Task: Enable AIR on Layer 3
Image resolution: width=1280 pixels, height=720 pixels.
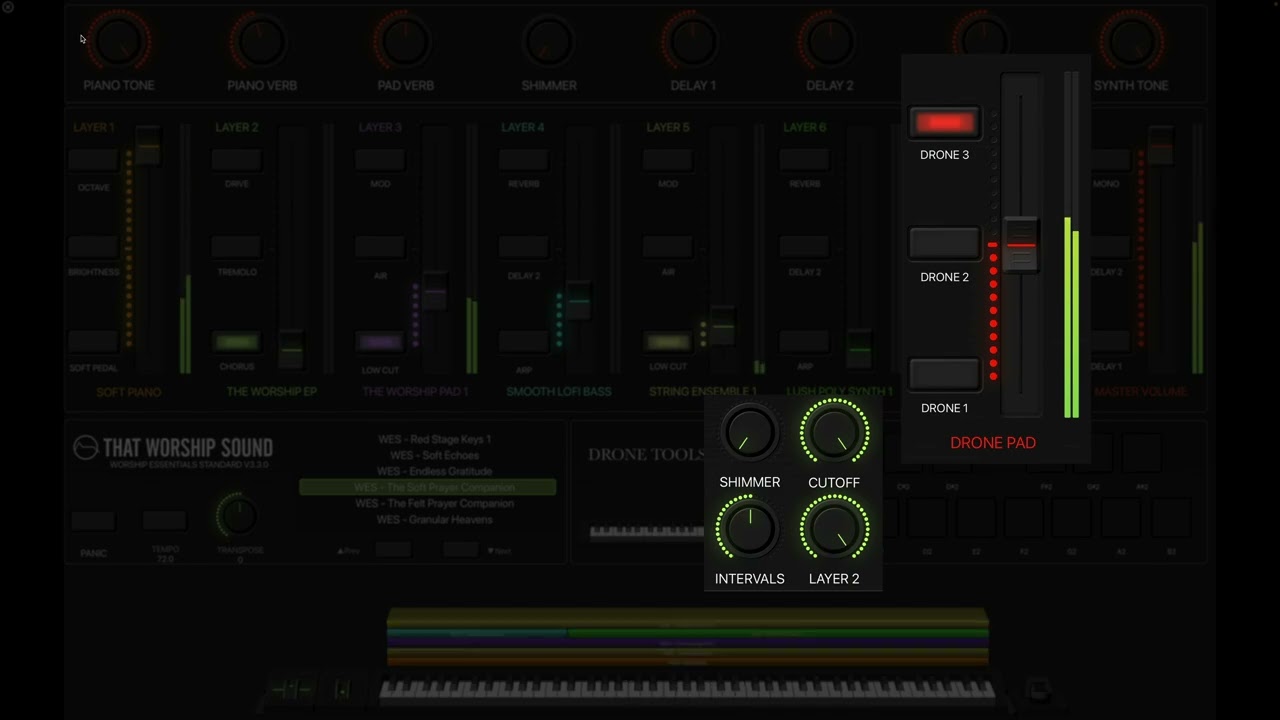Action: pos(380,246)
